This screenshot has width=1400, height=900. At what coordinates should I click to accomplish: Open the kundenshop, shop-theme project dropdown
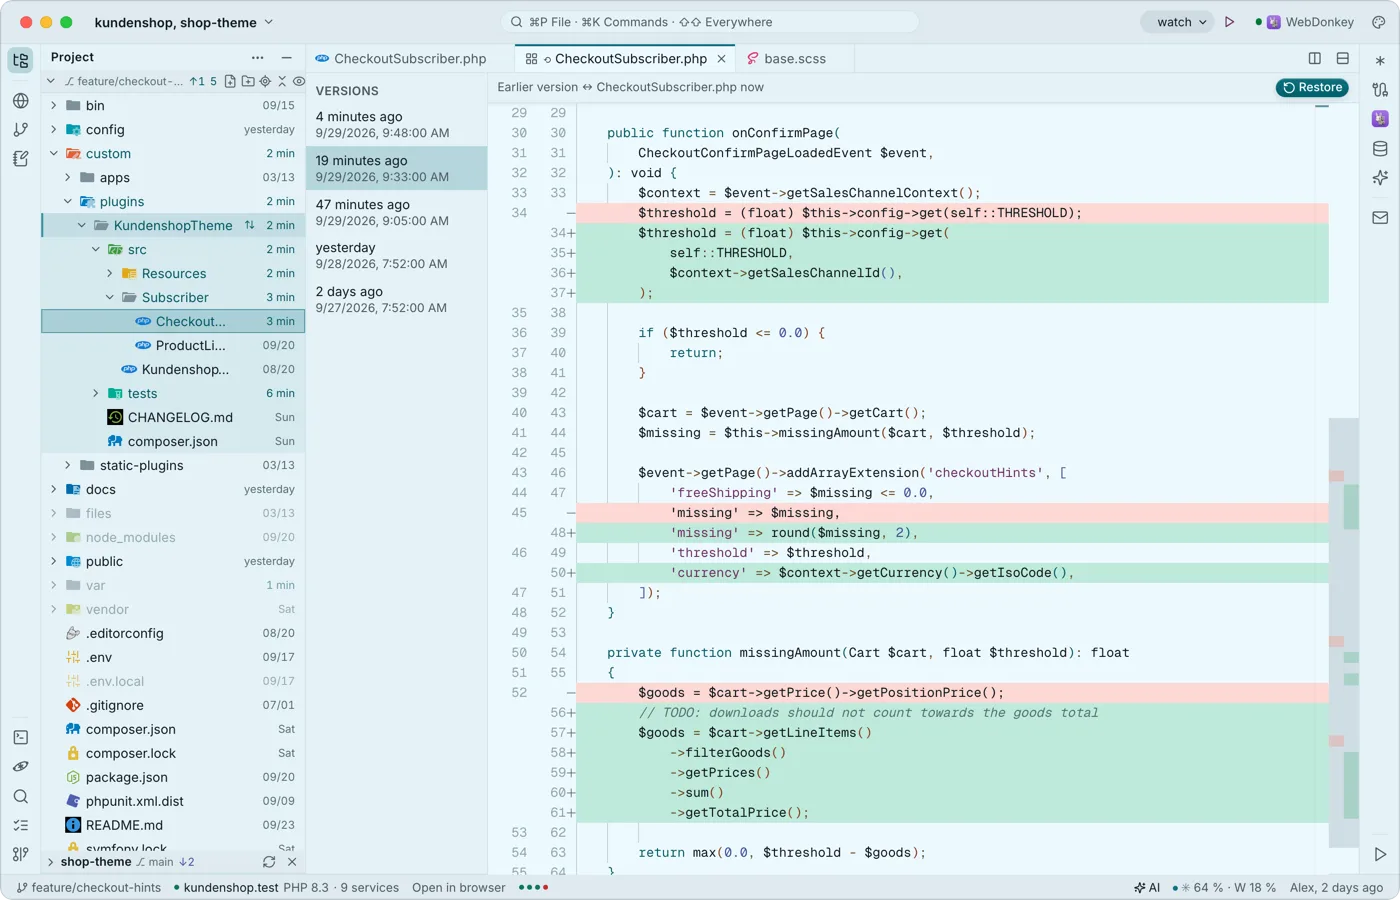pyautogui.click(x=183, y=22)
